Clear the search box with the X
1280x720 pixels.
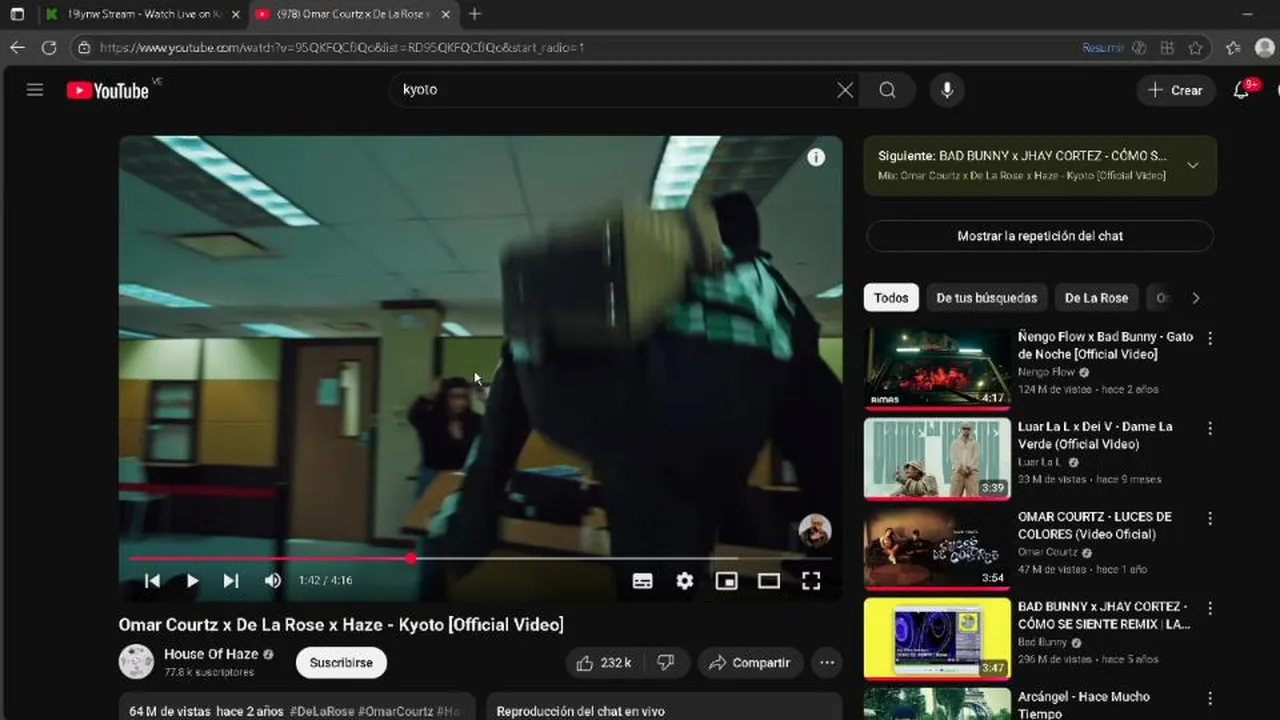click(845, 90)
